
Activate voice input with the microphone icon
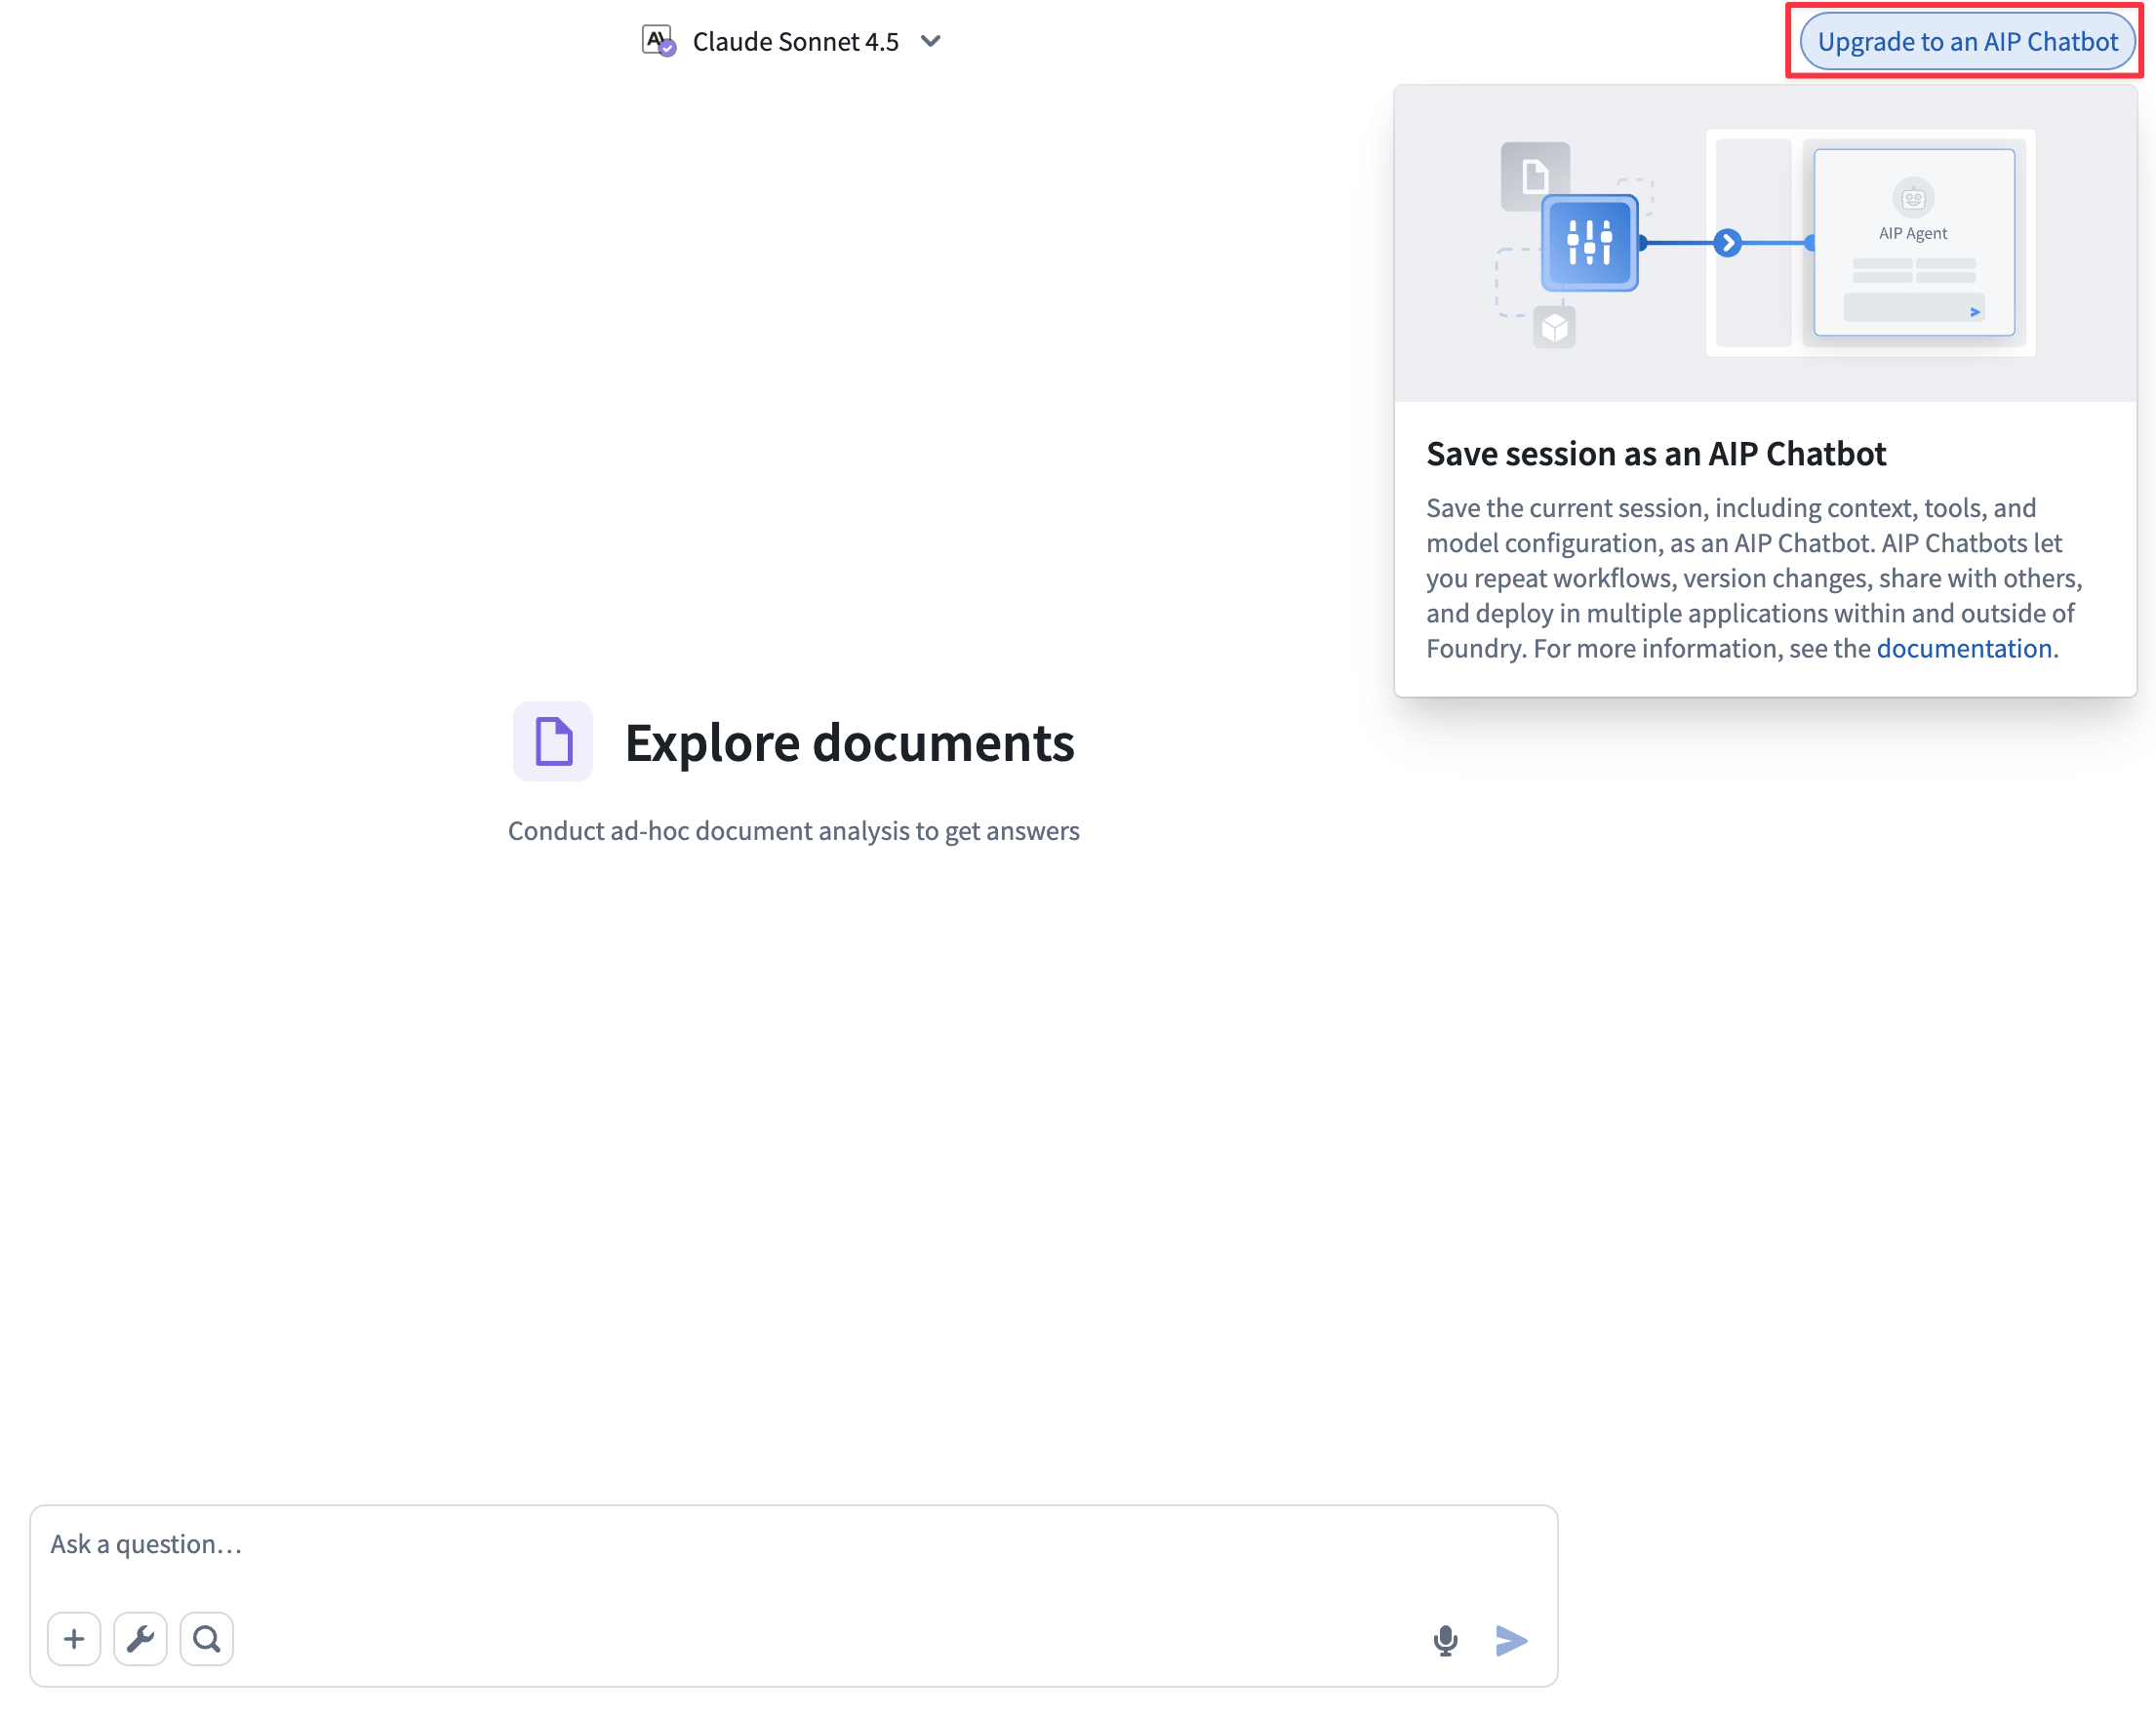click(1445, 1639)
